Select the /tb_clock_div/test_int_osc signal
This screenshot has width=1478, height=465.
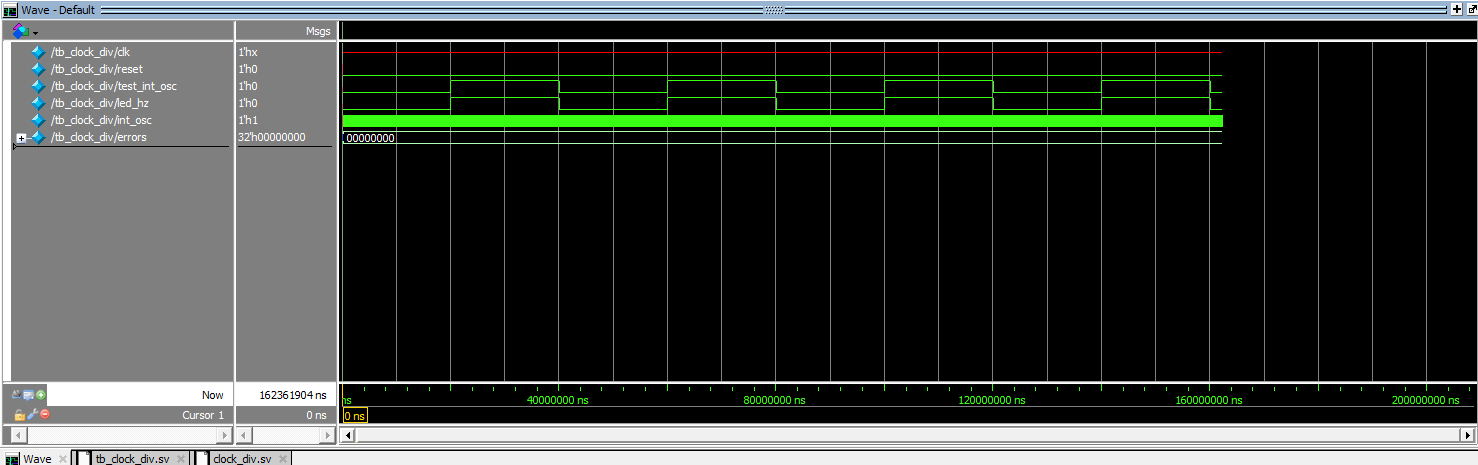point(113,86)
